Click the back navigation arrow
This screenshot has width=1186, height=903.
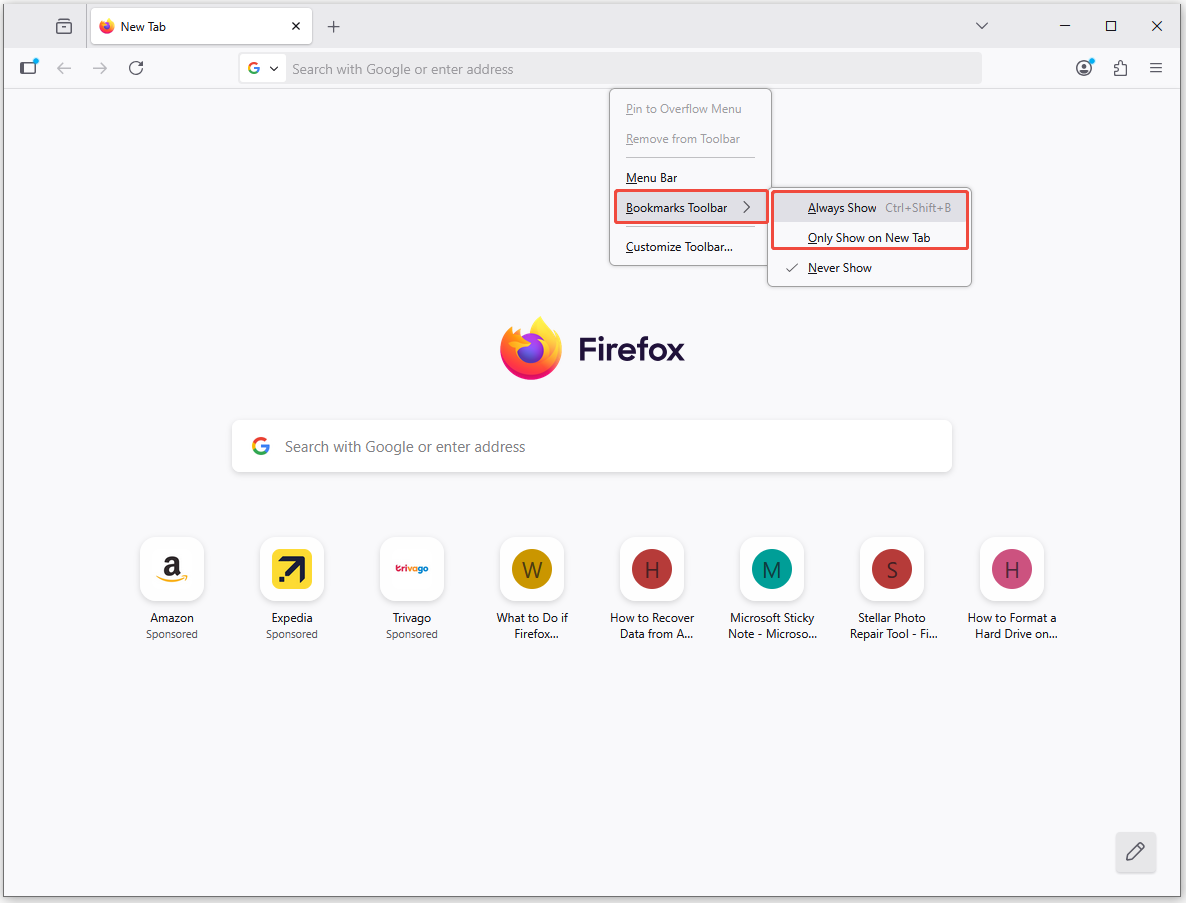[64, 68]
